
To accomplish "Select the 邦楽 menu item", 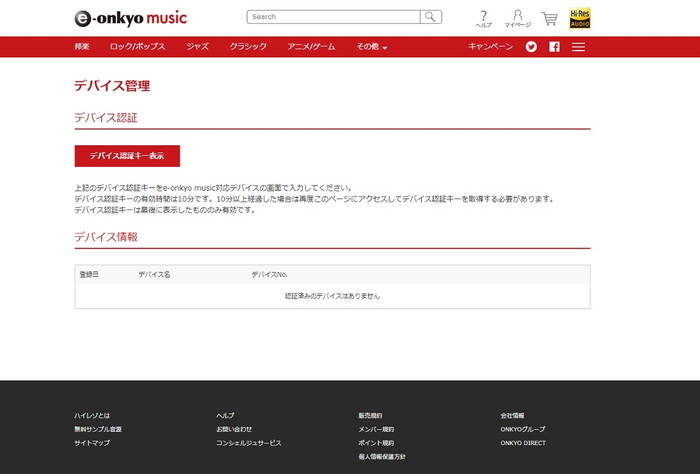I will click(x=82, y=46).
